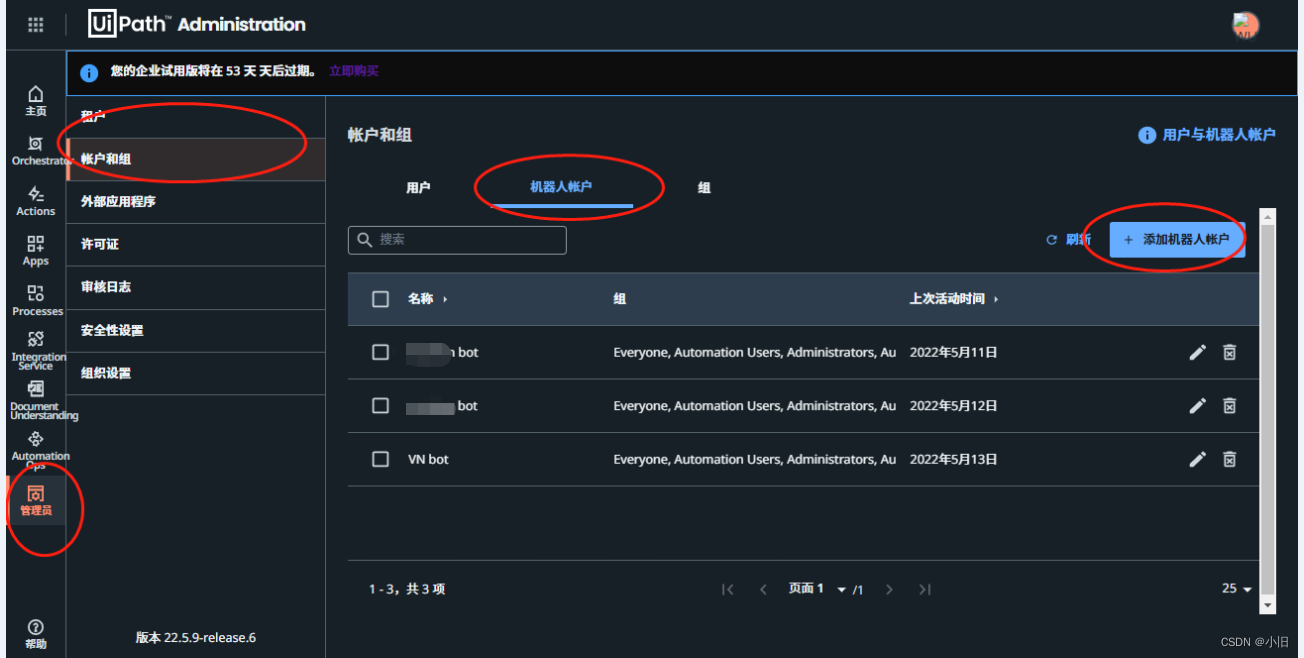Check the box for VN bot
This screenshot has height=658, width=1304.
tap(380, 459)
